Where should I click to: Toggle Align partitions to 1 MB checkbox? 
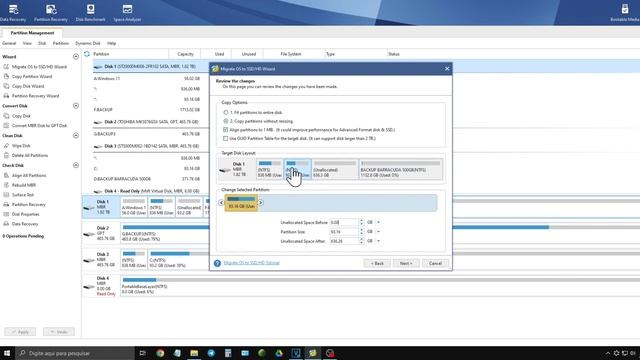225,130
